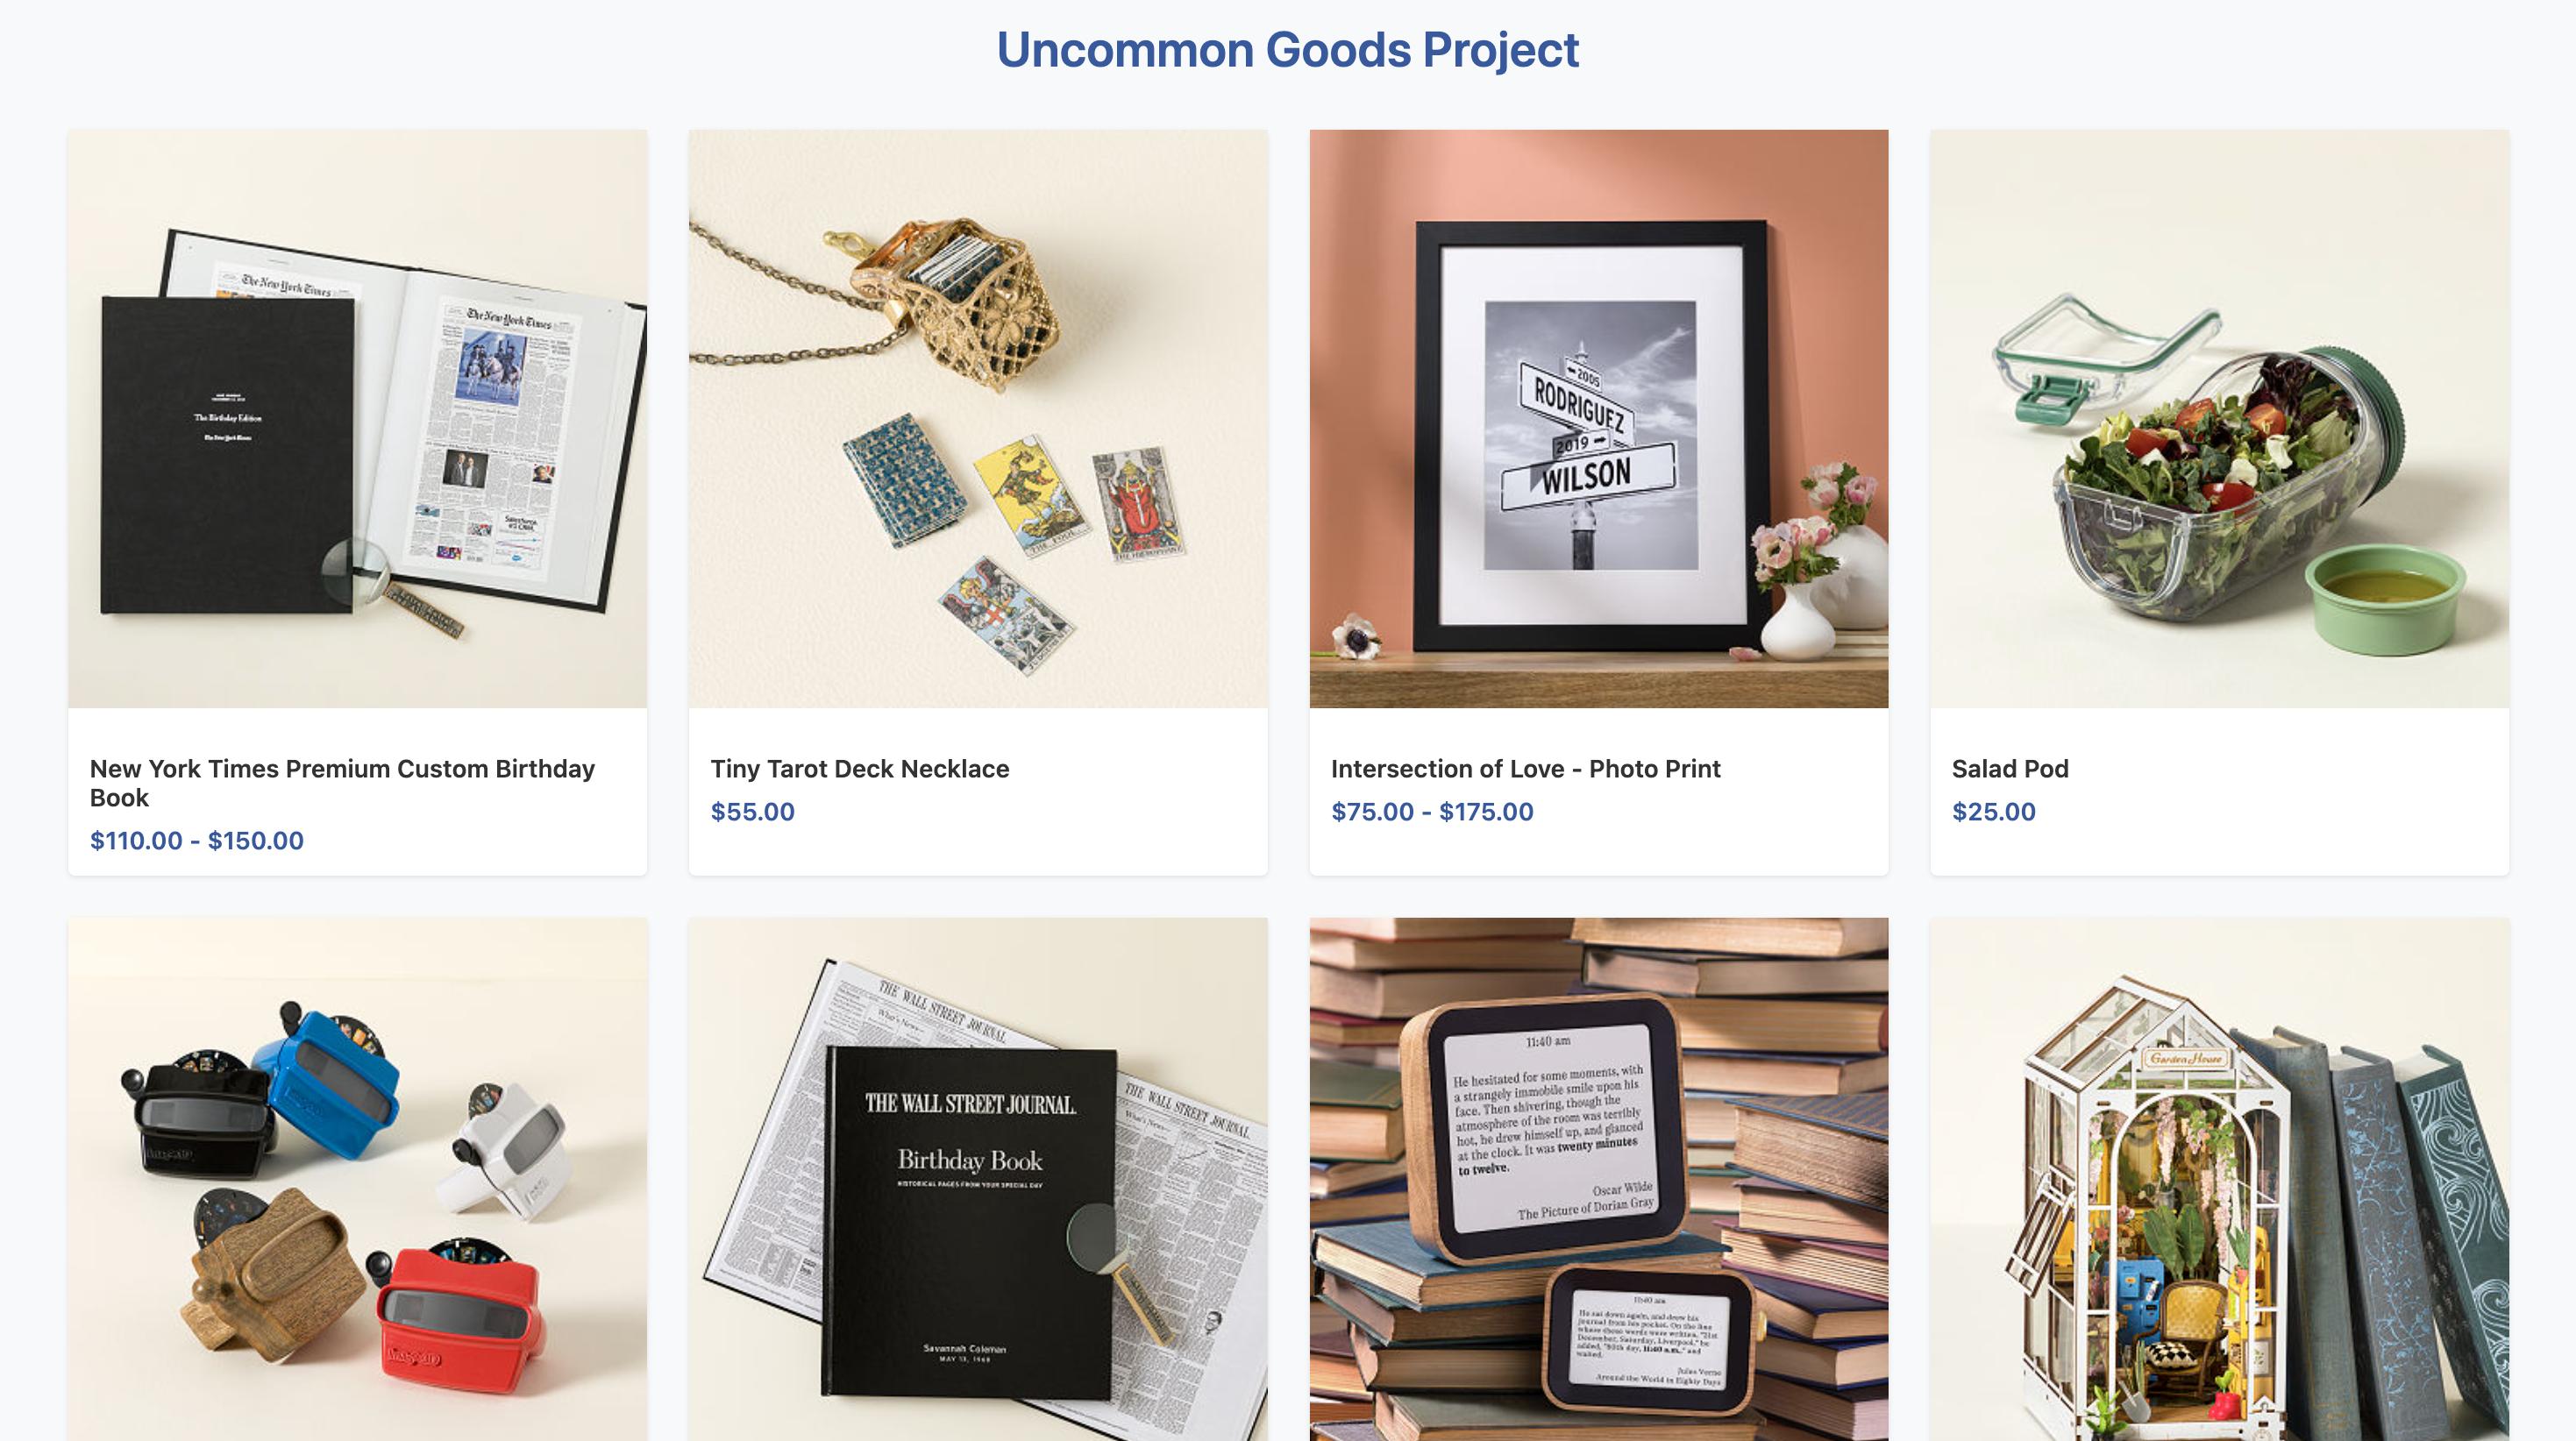The width and height of the screenshot is (2576, 1441).
Task: Click the $25.00 Salad Pod price
Action: pos(1993,812)
